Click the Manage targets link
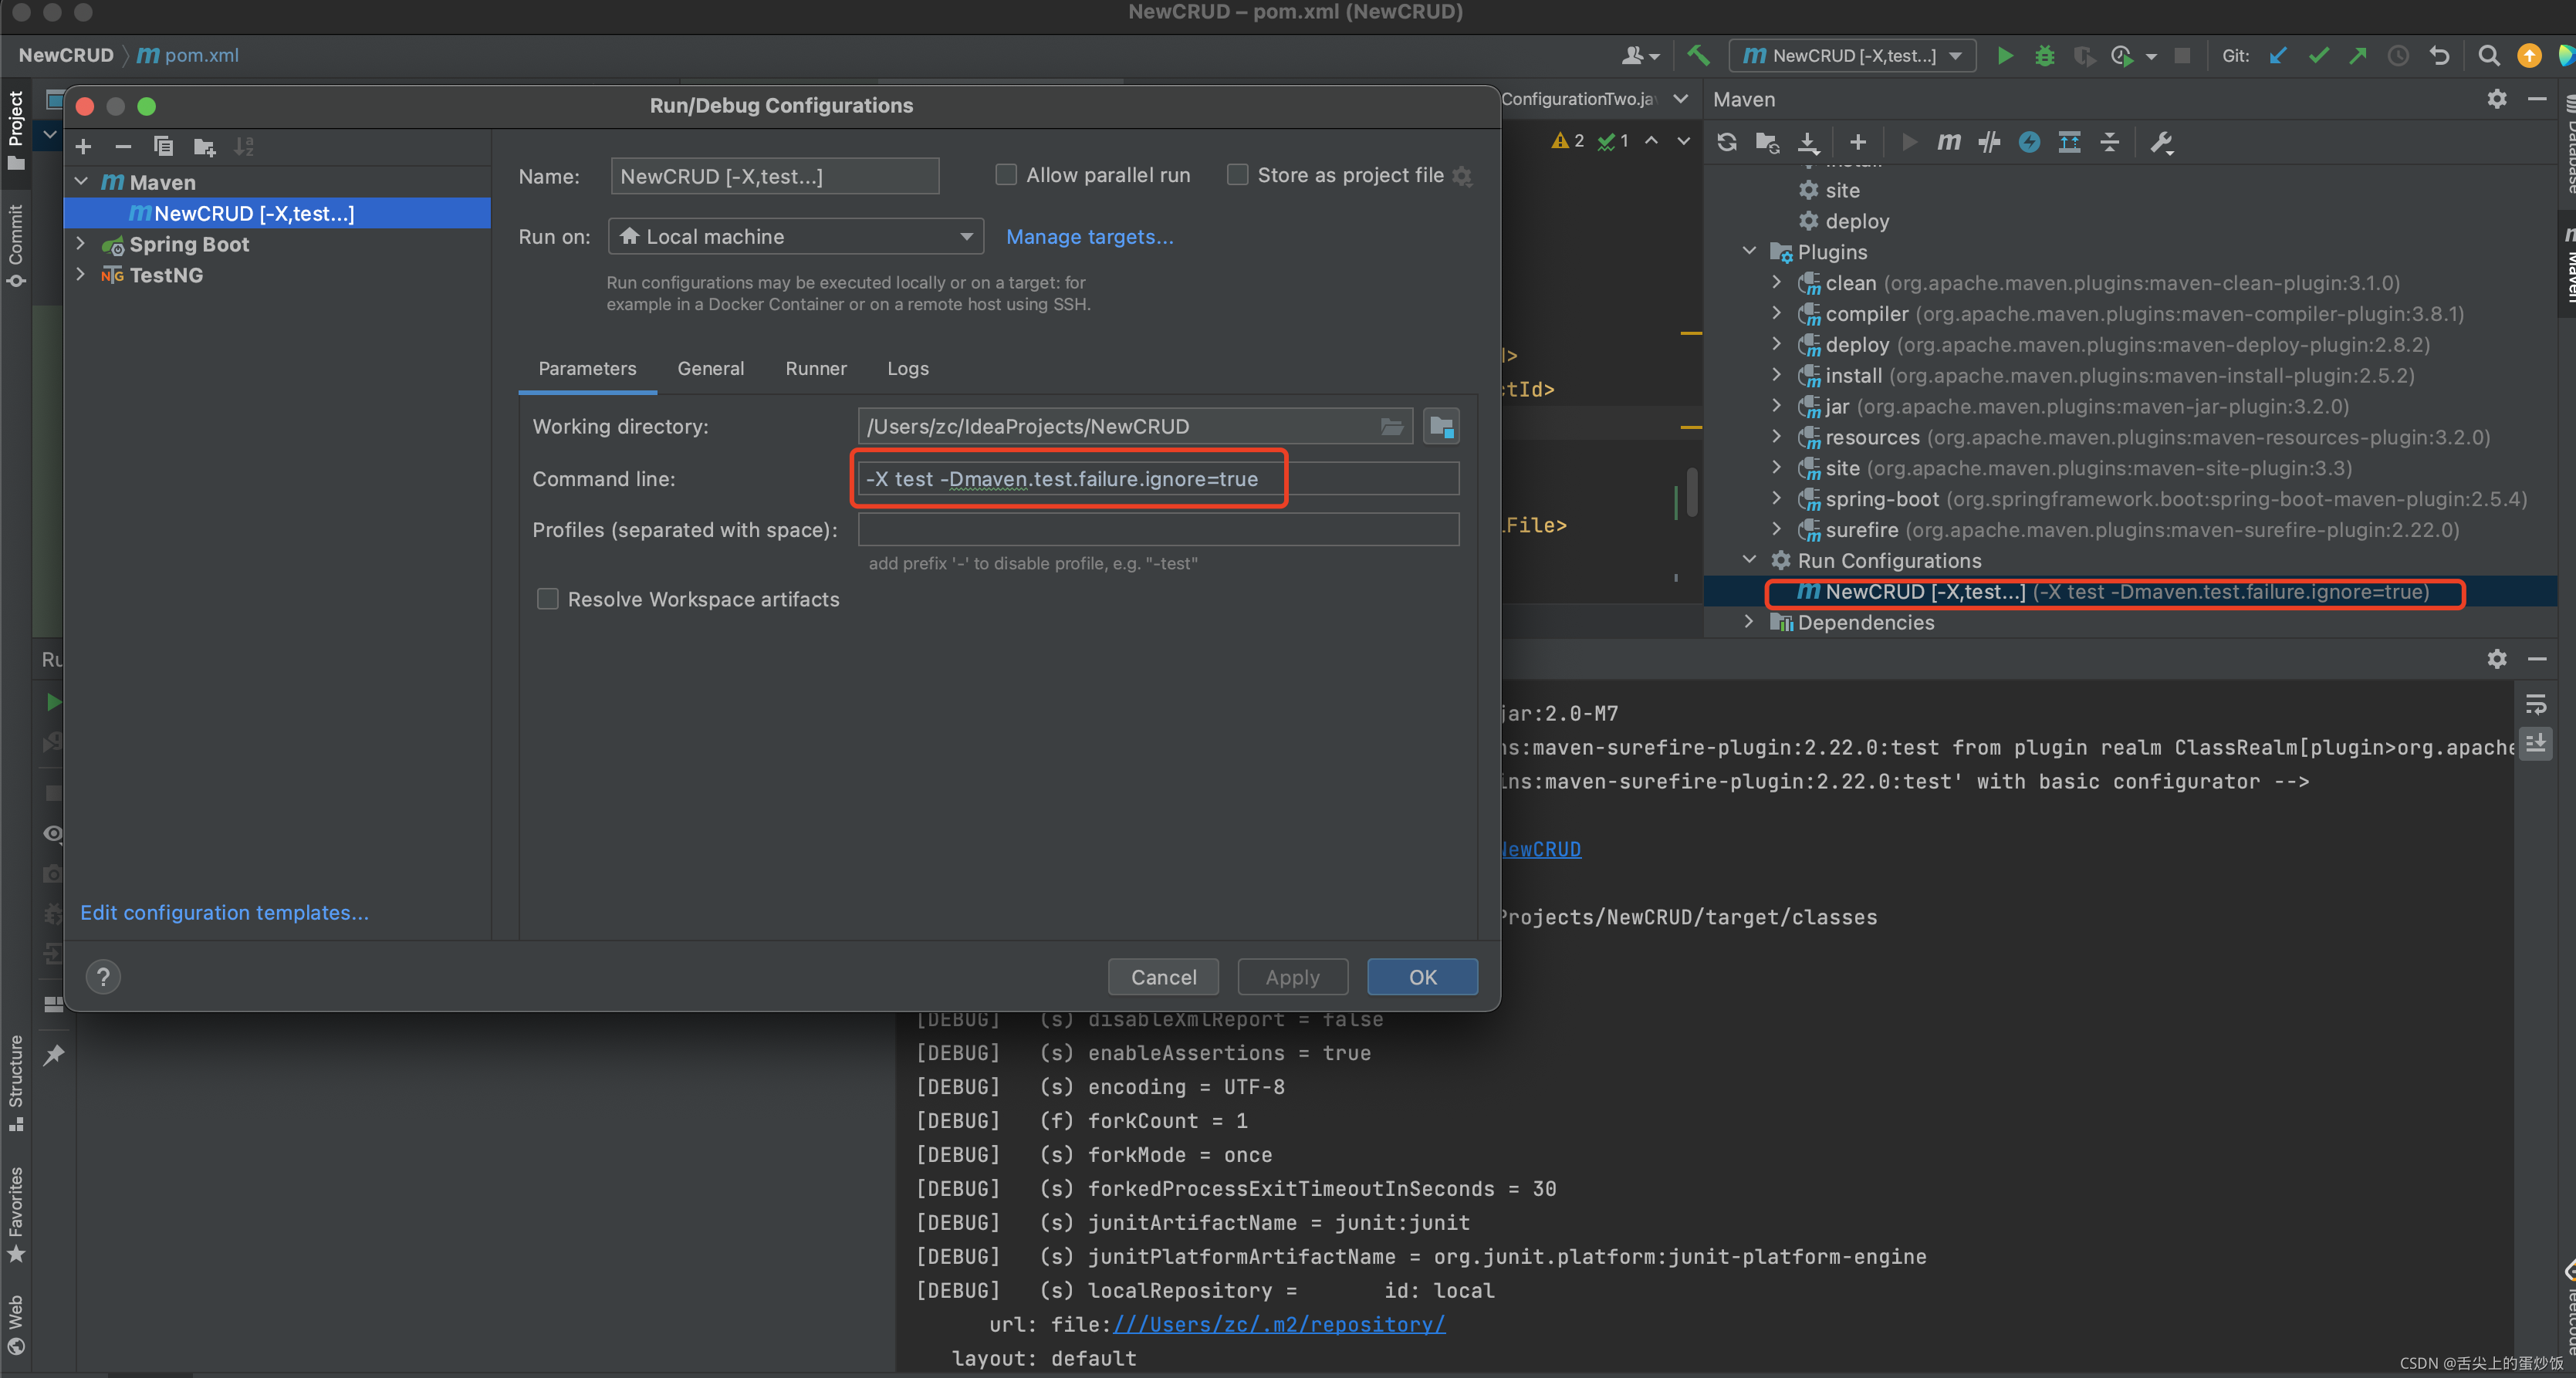Screen dimensions: 2576x1378 coord(1089,237)
